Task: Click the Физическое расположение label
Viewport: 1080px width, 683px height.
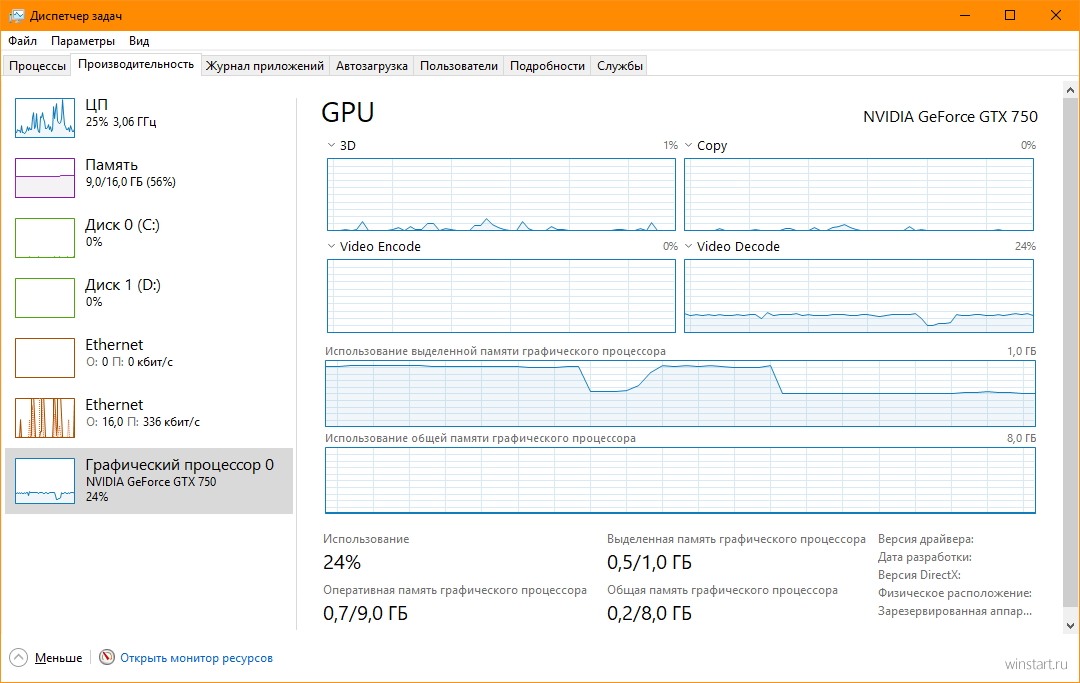Action: 955,593
